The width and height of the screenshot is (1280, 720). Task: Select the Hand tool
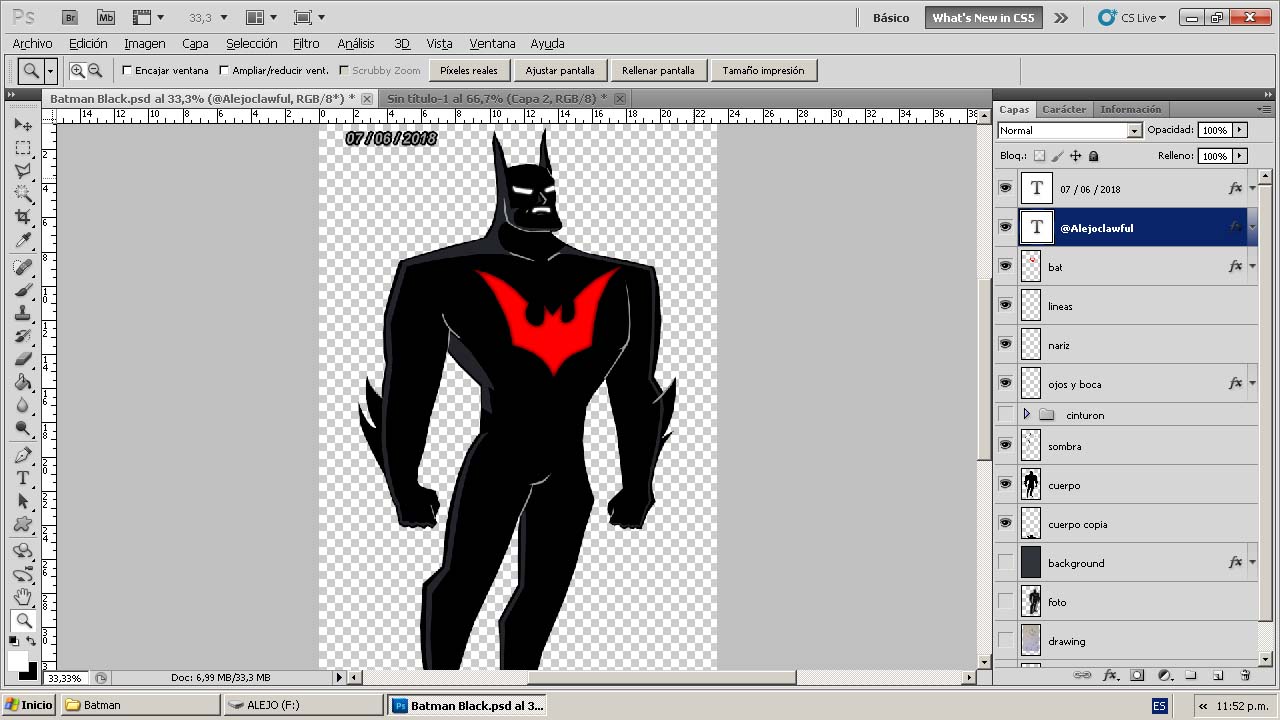(23, 597)
